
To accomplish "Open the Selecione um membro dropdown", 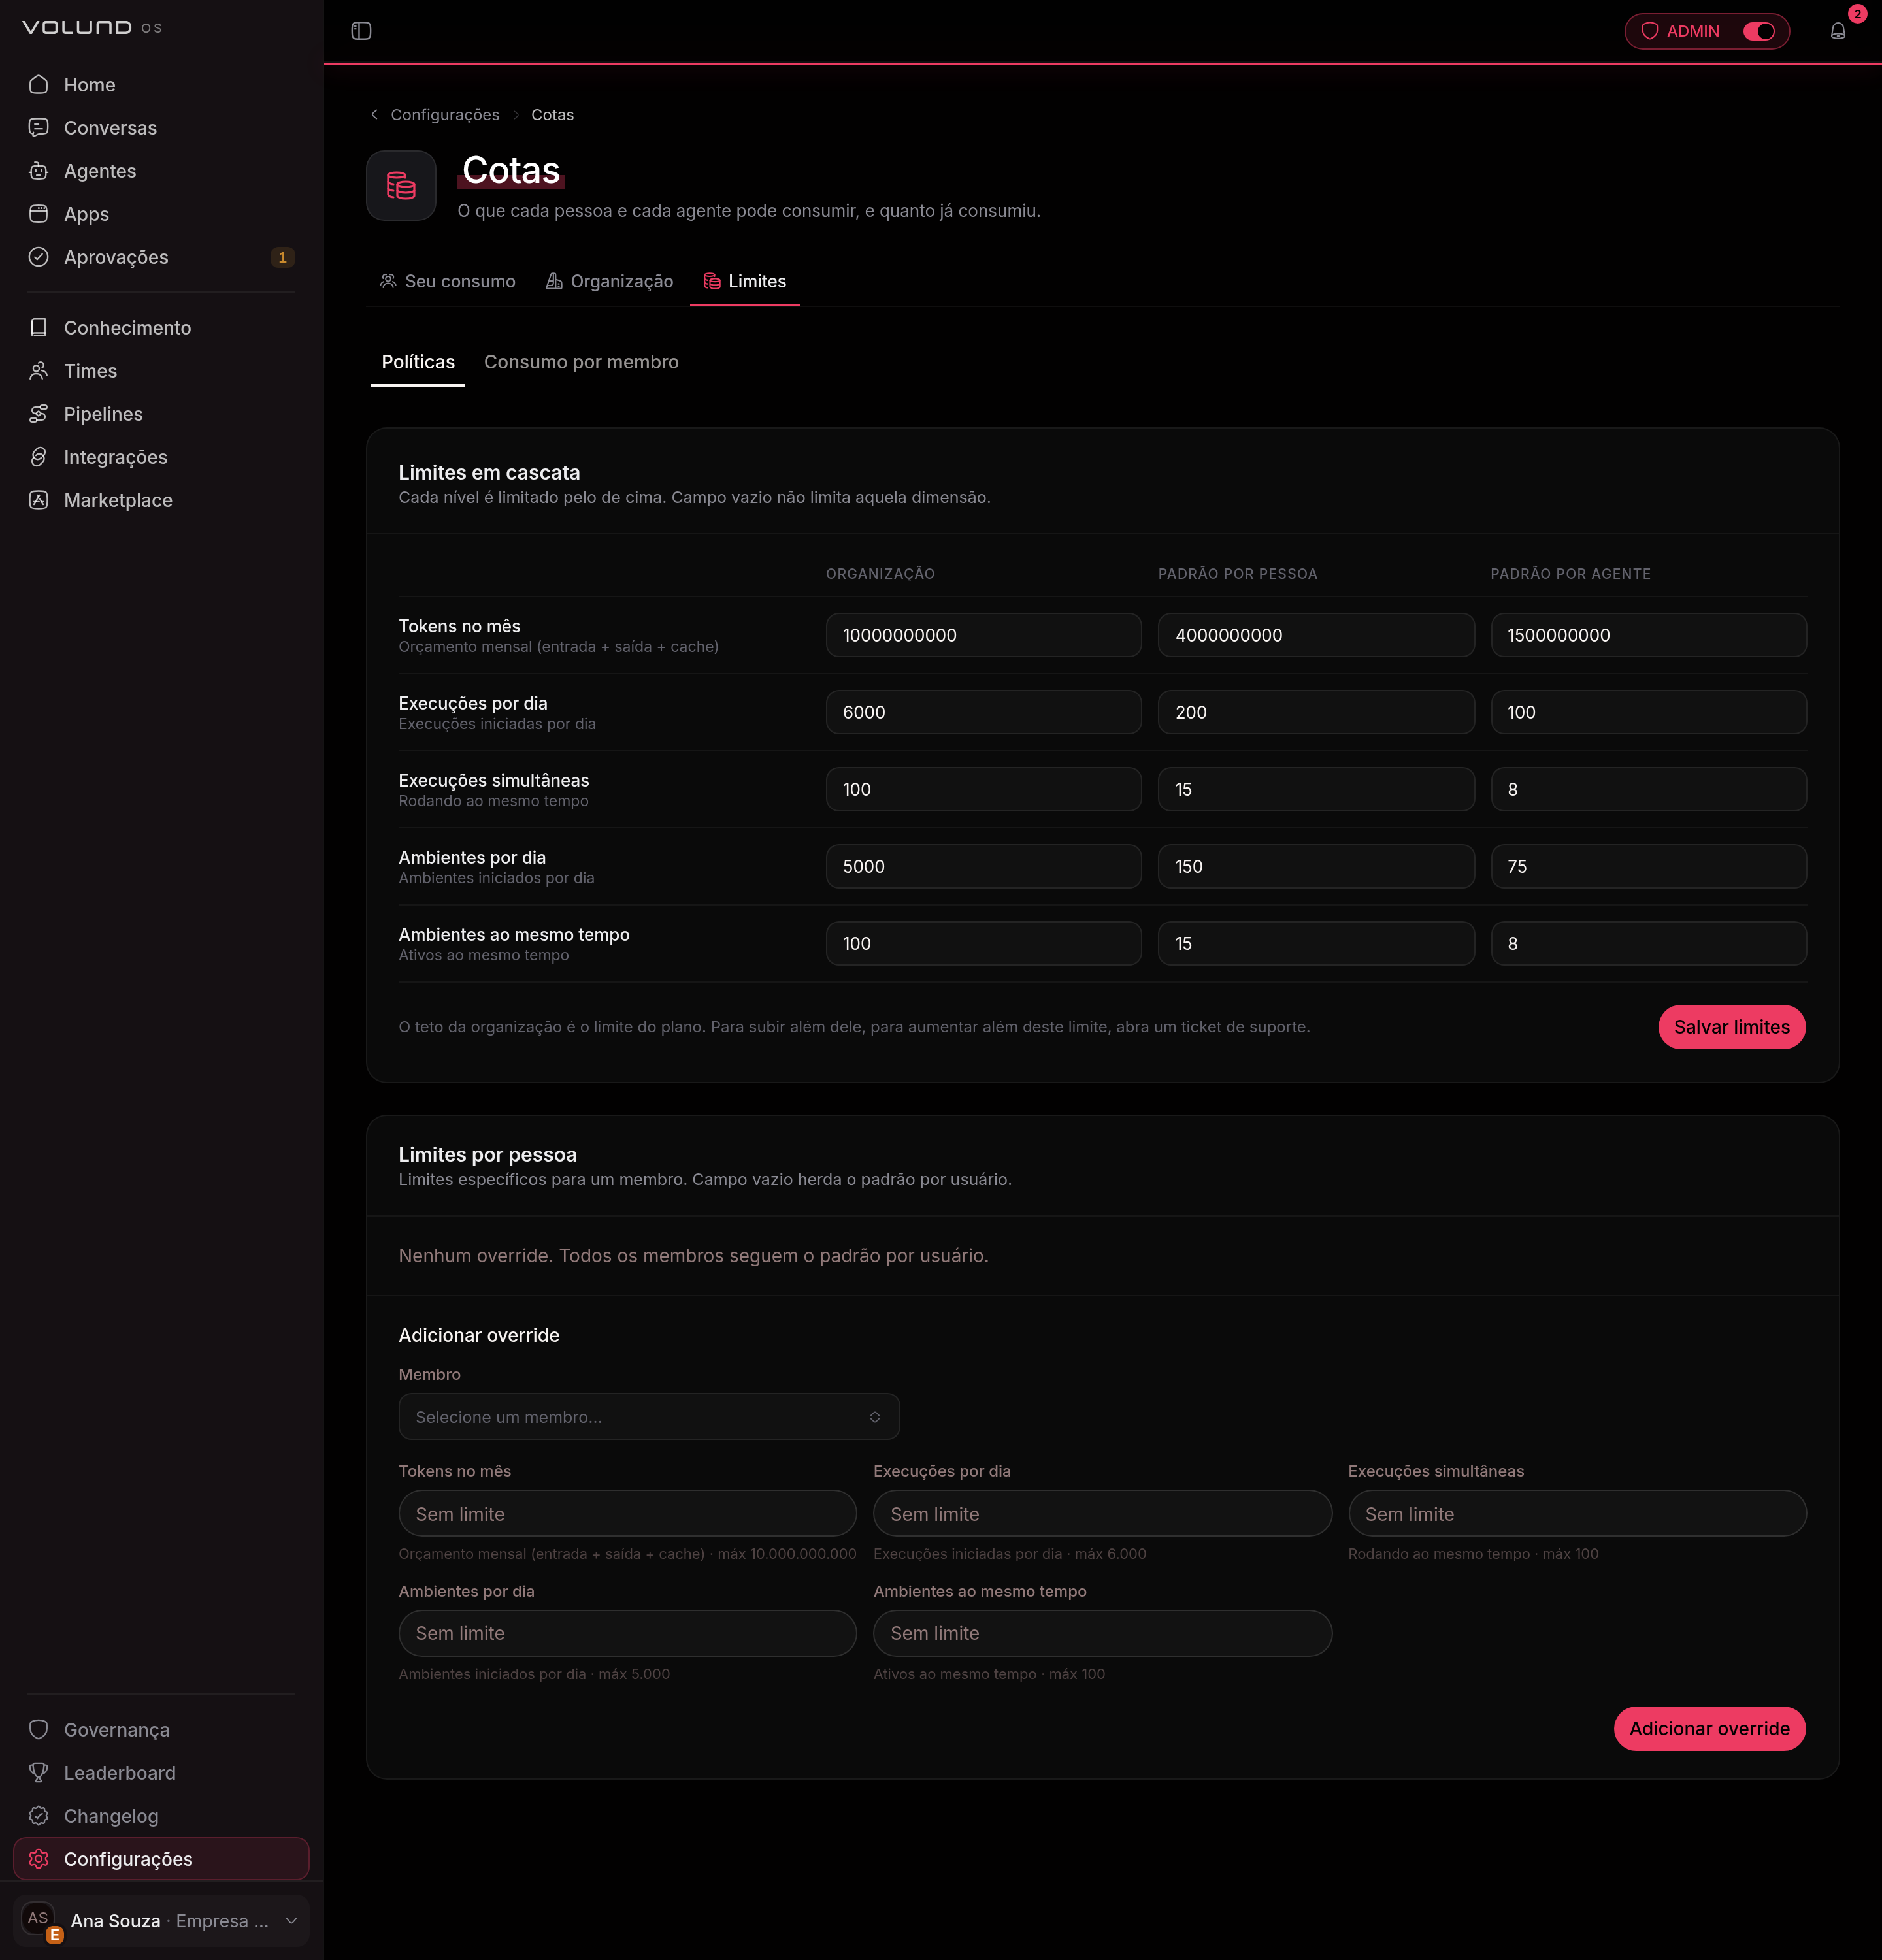I will pos(649,1417).
